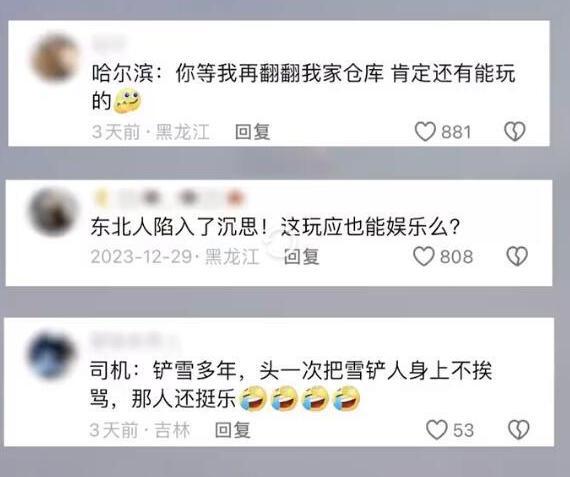Select the 东北人陷入了沉思 comment text
This screenshot has height=477, width=570.
(275, 228)
